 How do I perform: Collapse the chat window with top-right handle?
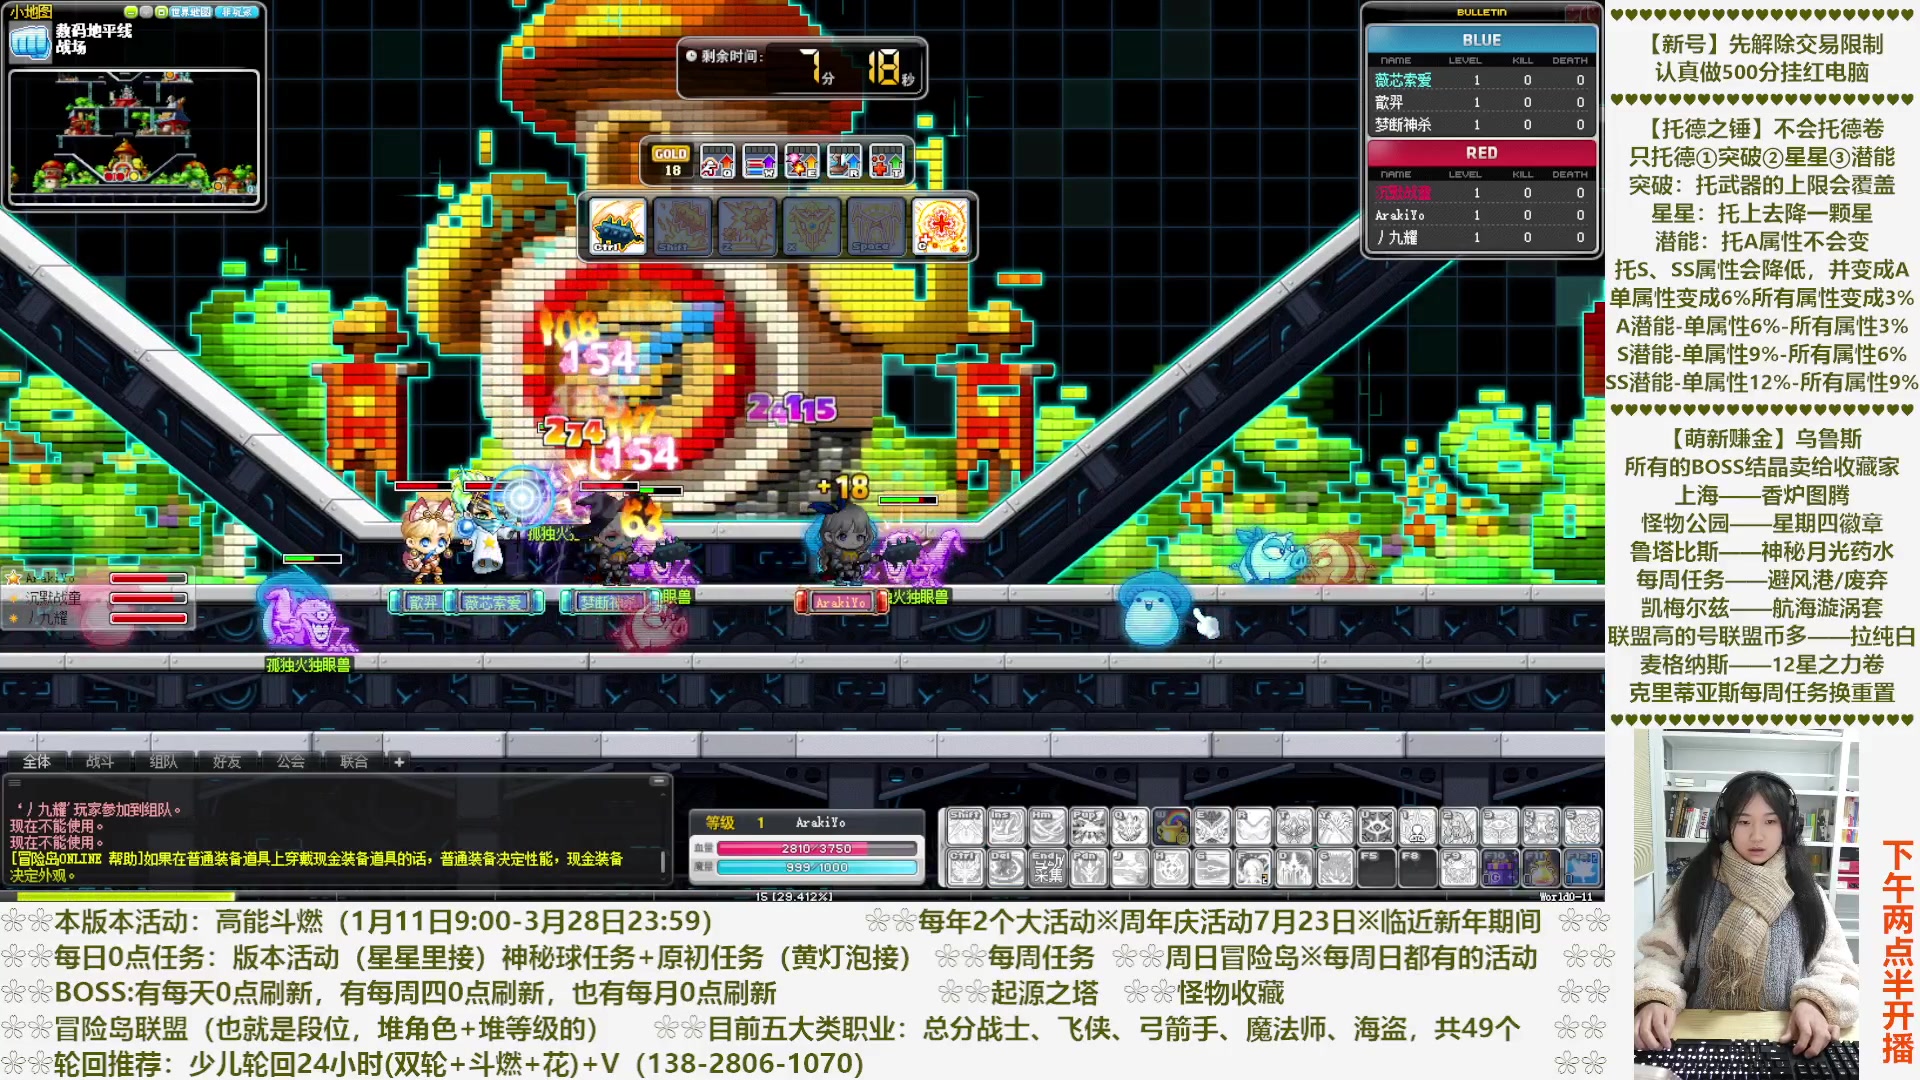click(x=658, y=781)
